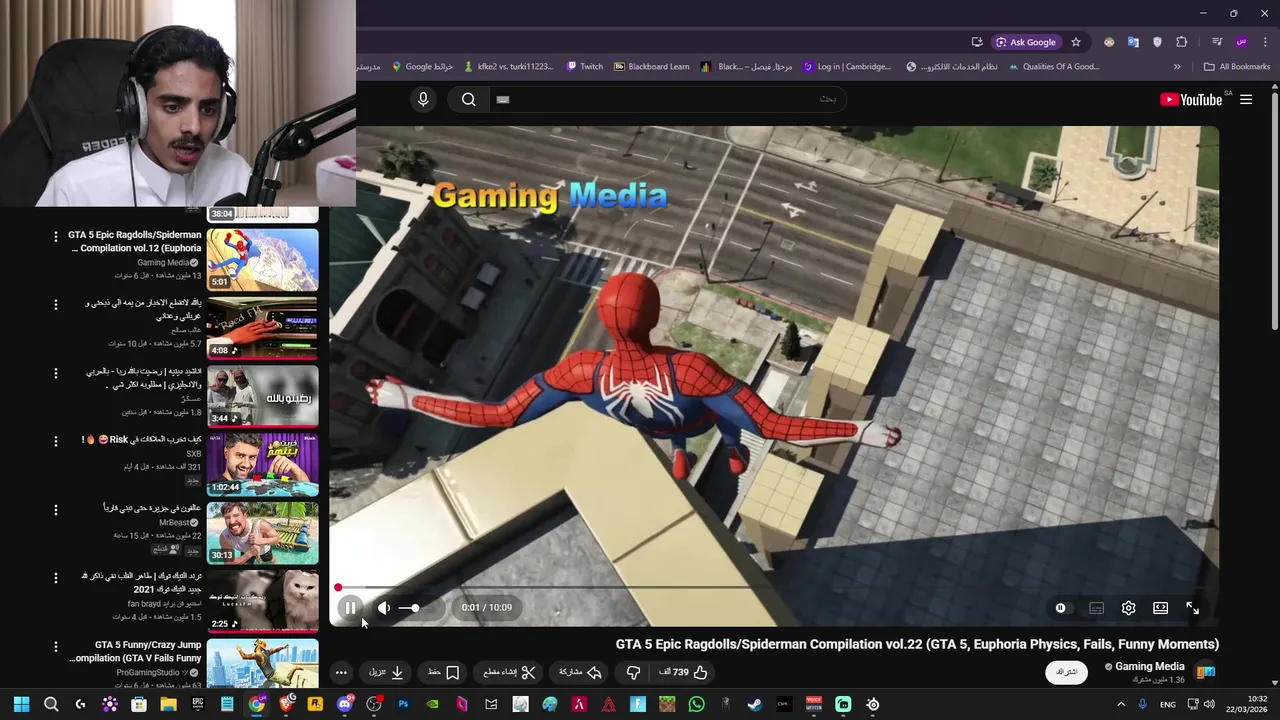Open the cat 2:25 video thumbnail

point(263,601)
